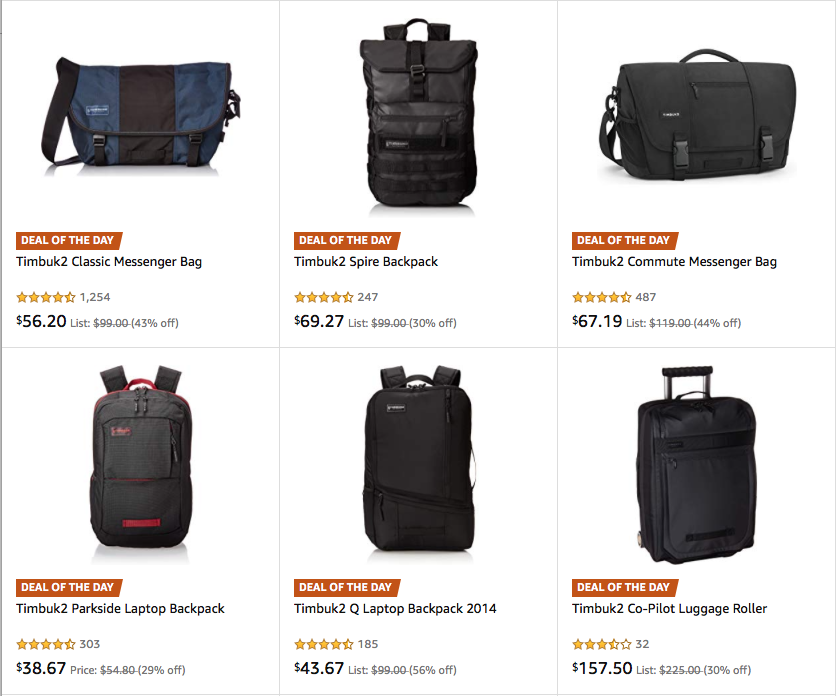
Task: Open the Timbuk2 Parkside Laptop Backpack image
Action: [141, 463]
